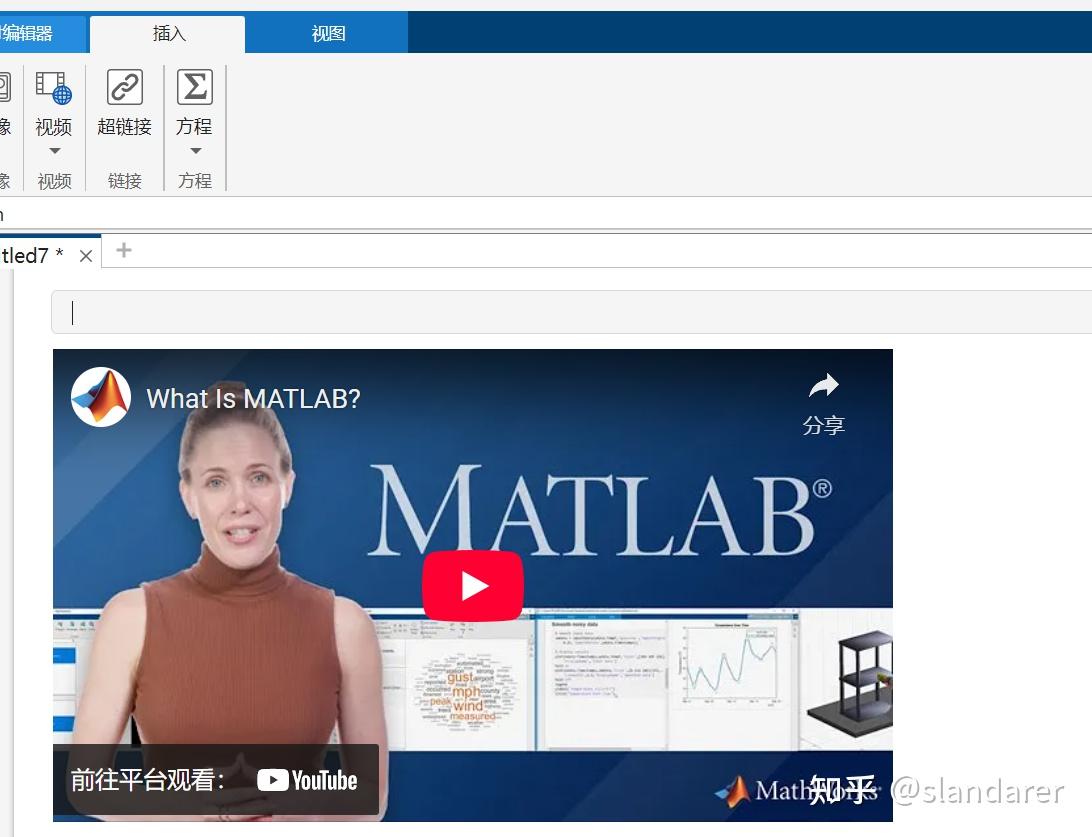
Task: Close the untitled7 document tab
Action: click(86, 256)
